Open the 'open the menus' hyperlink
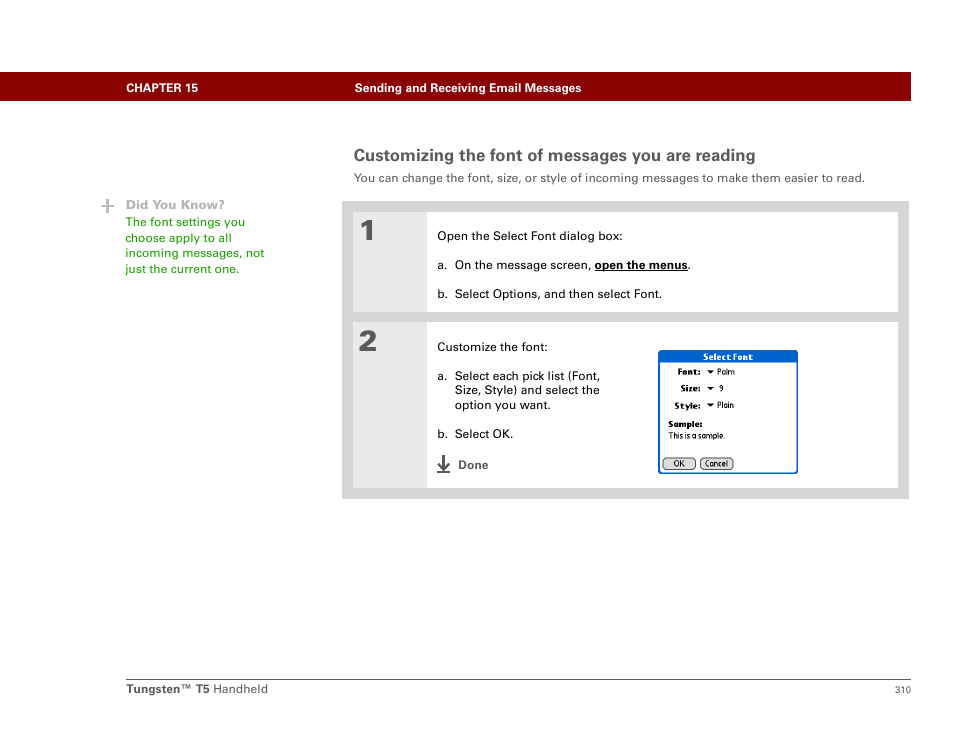Viewport: 954px width, 738px height. click(x=641, y=265)
